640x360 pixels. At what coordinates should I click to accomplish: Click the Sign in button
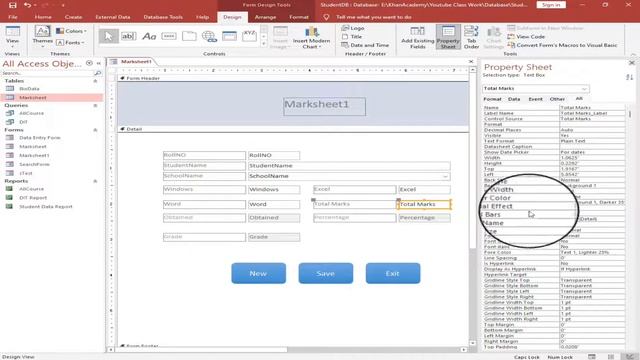pos(551,5)
